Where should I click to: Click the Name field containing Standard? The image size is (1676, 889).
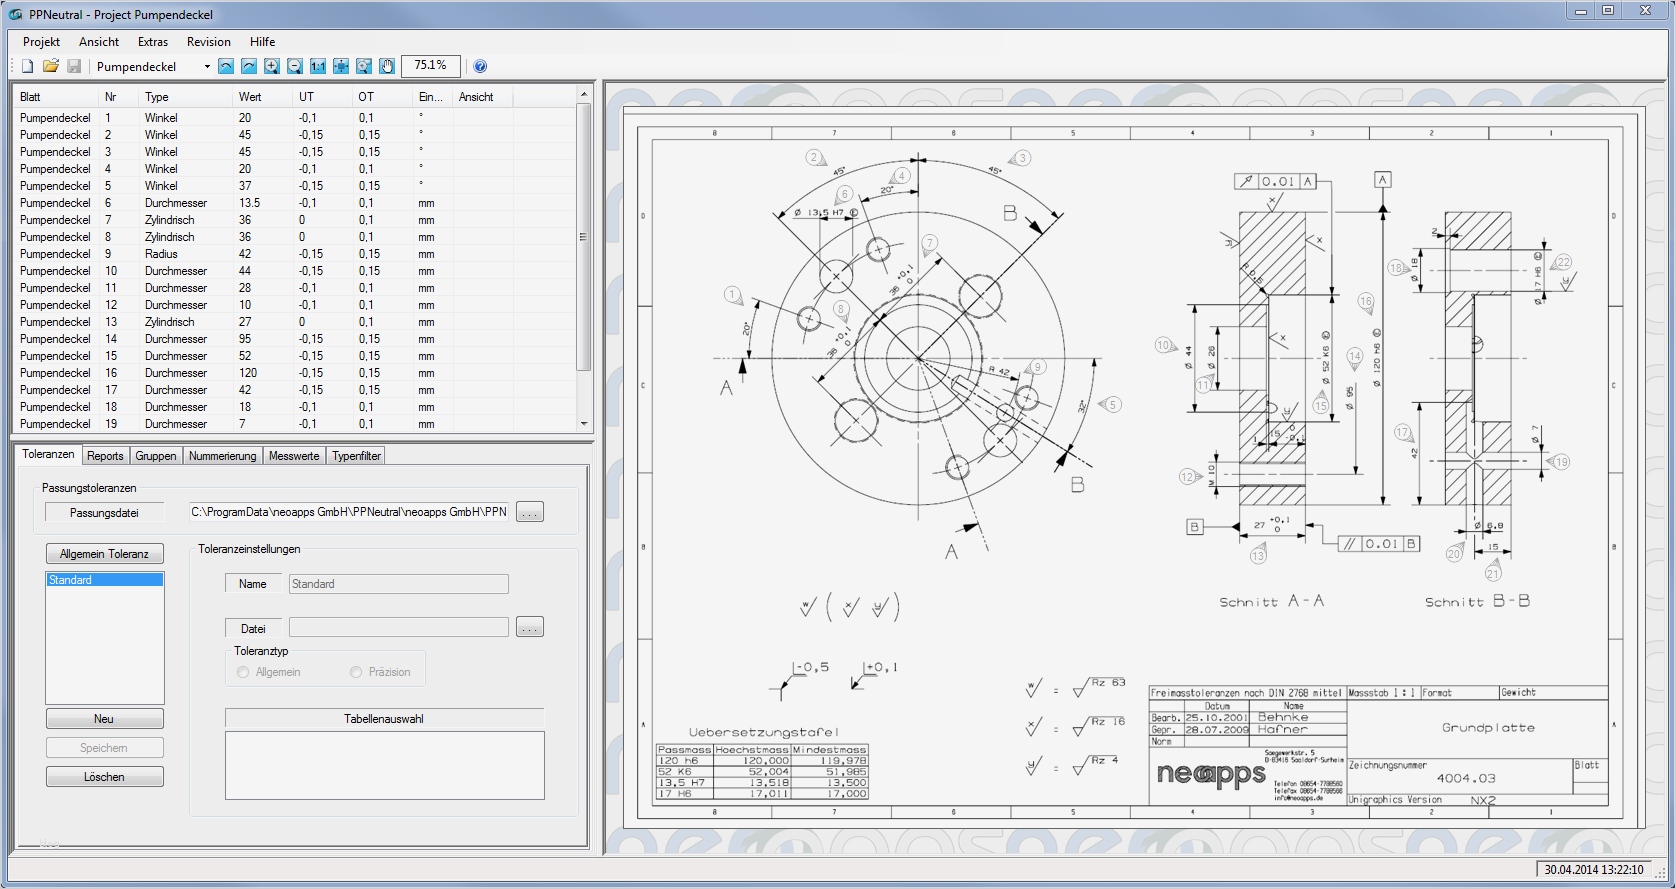point(398,584)
